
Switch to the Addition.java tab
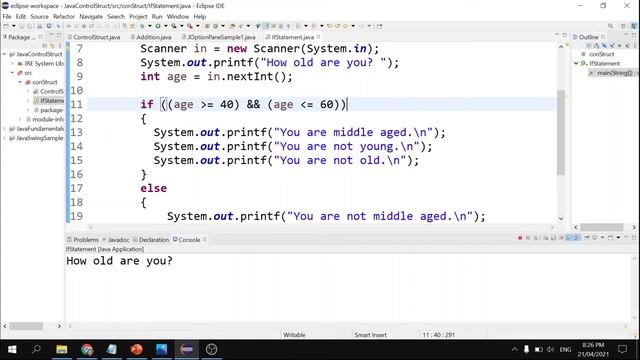point(153,37)
